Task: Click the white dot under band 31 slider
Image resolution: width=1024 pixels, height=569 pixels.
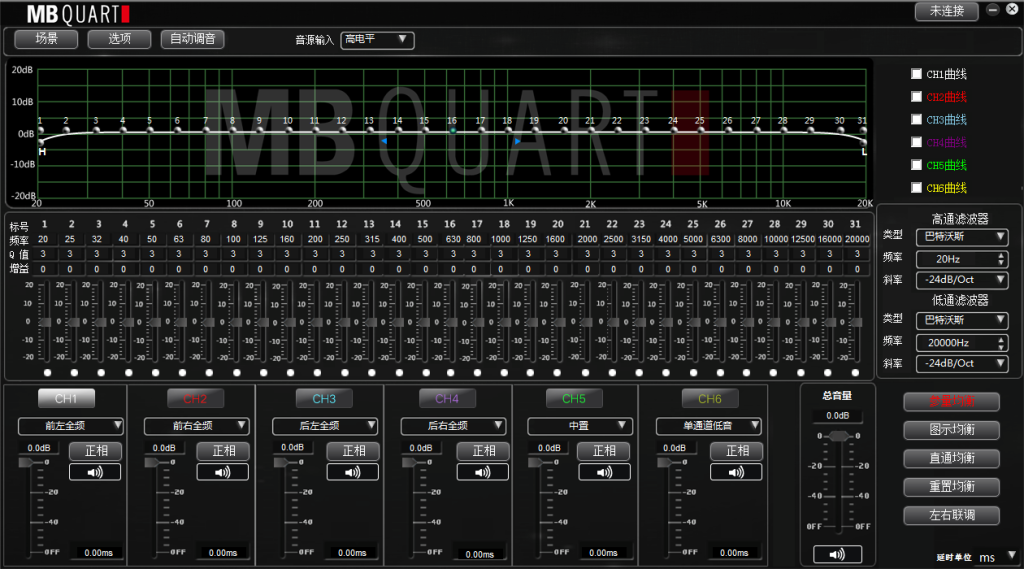Action: 855,373
